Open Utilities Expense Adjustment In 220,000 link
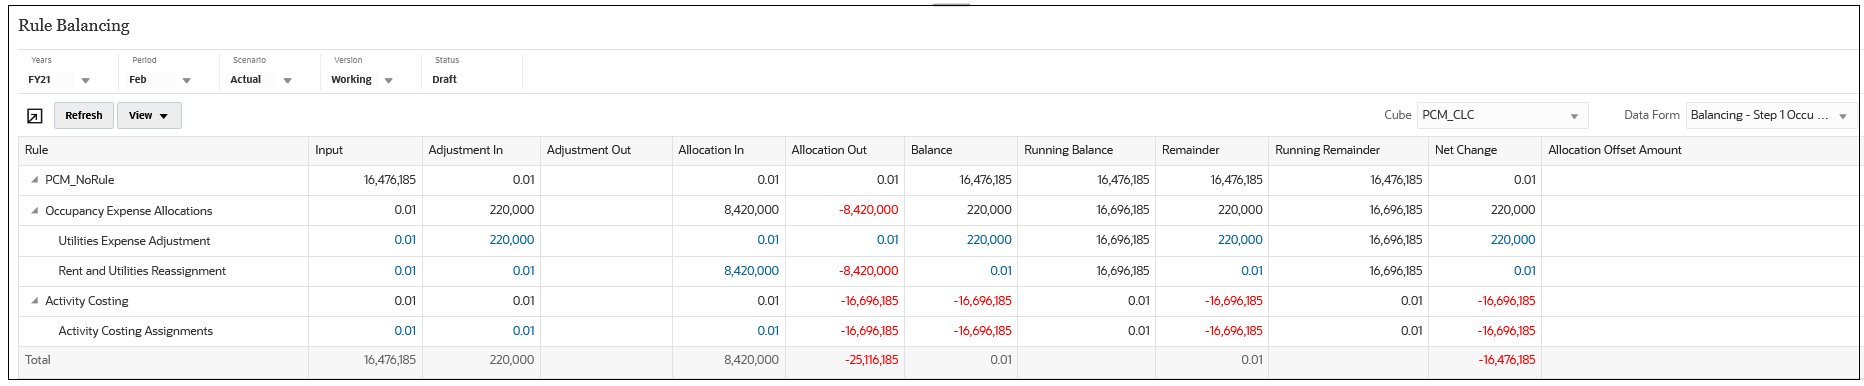 click(511, 240)
